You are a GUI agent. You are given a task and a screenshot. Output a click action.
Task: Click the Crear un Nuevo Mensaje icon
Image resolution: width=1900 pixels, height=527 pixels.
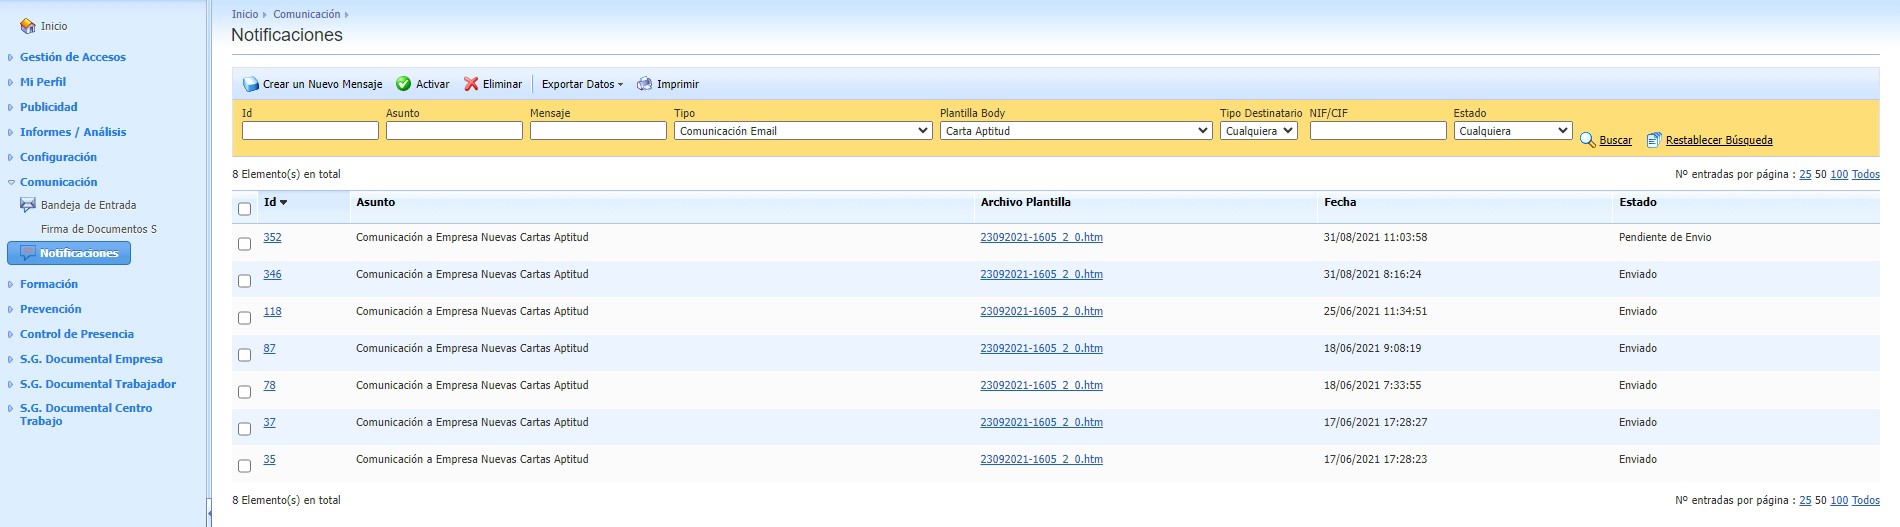250,85
